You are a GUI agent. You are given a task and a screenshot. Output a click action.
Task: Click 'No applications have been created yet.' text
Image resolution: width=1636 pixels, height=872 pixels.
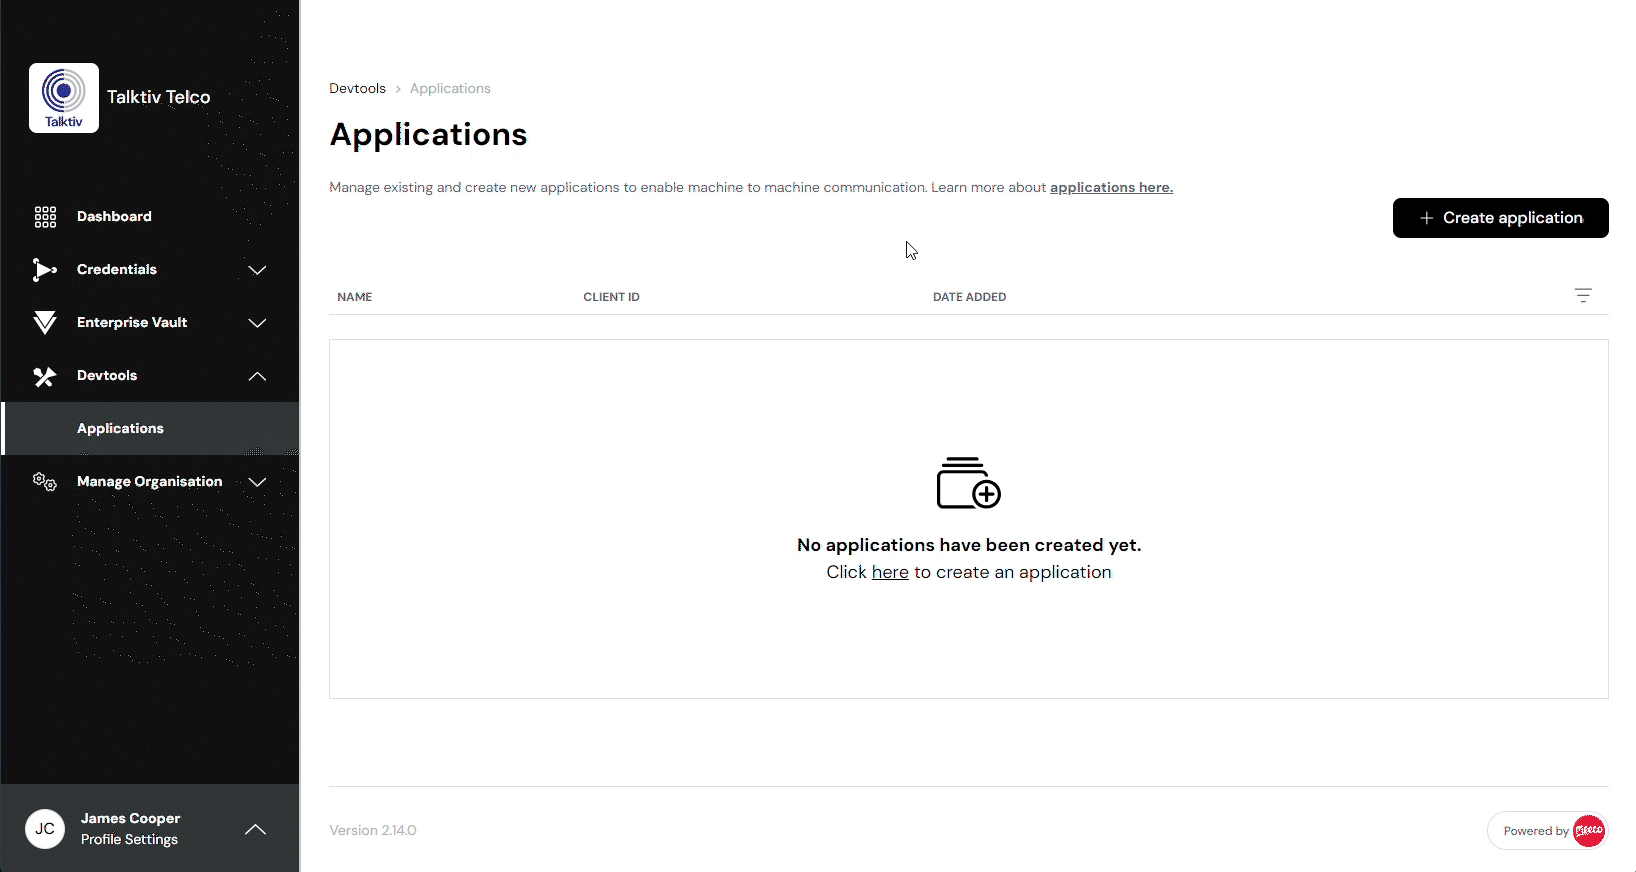(x=969, y=545)
